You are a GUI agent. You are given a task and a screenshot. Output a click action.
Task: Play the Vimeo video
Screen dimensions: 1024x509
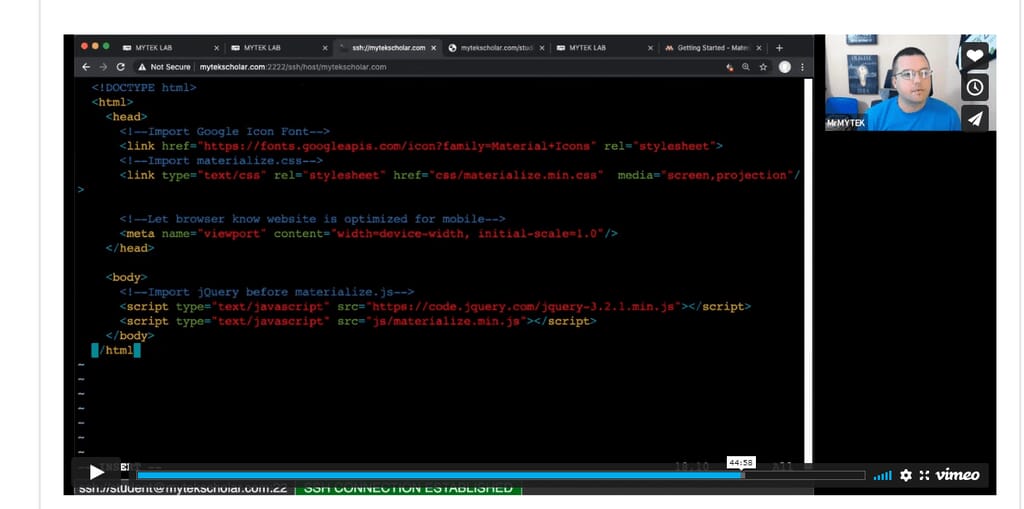97,472
